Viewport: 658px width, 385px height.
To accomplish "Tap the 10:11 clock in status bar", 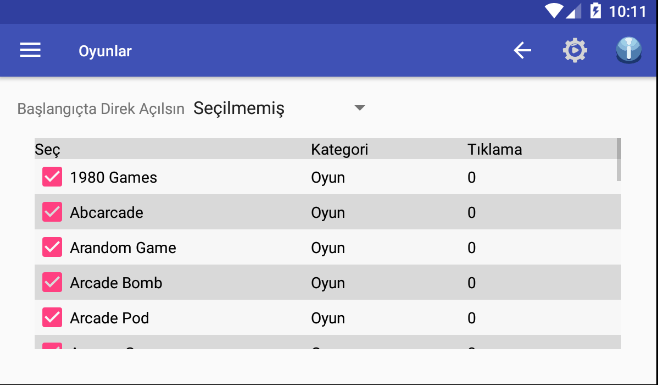I will coord(627,11).
